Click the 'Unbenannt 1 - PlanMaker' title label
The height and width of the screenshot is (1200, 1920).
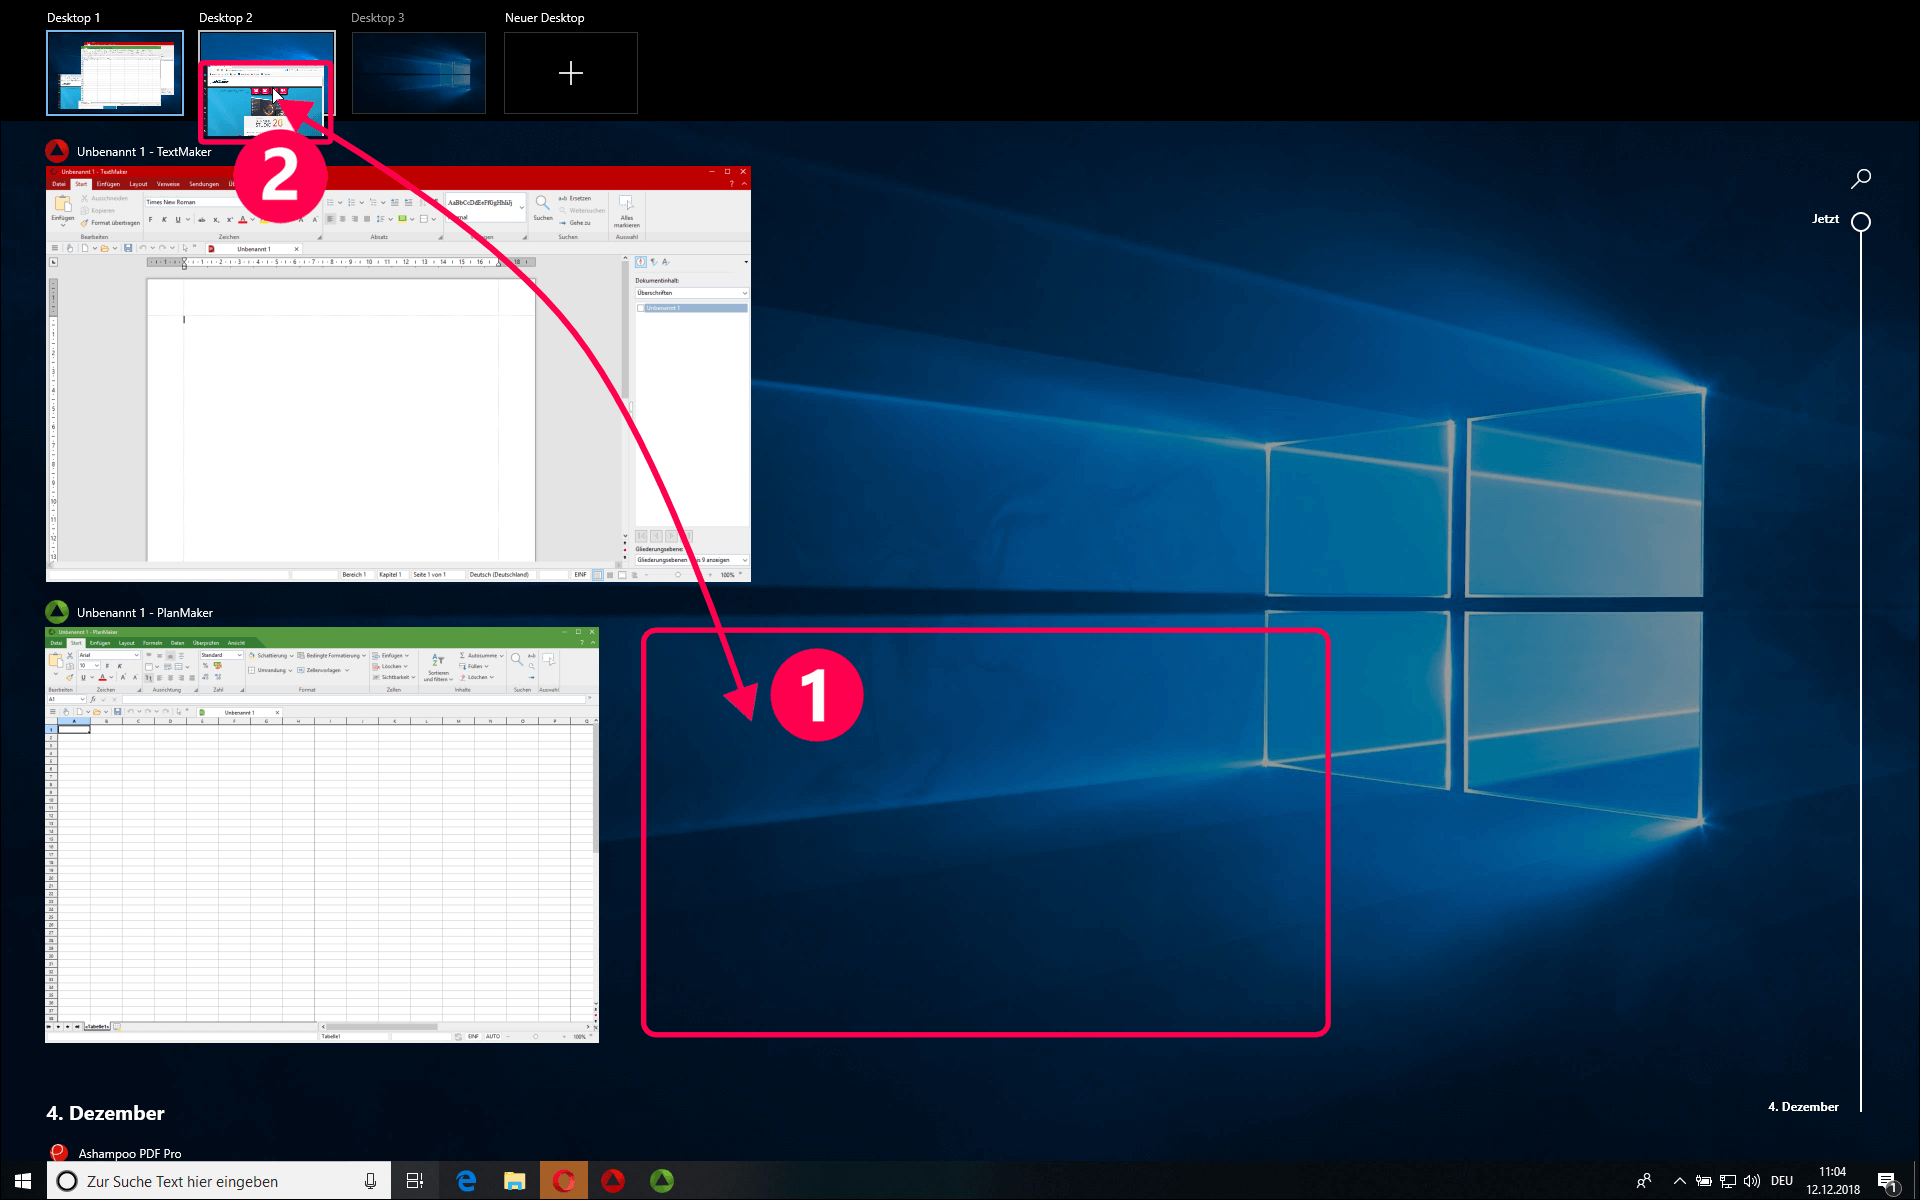[145, 613]
